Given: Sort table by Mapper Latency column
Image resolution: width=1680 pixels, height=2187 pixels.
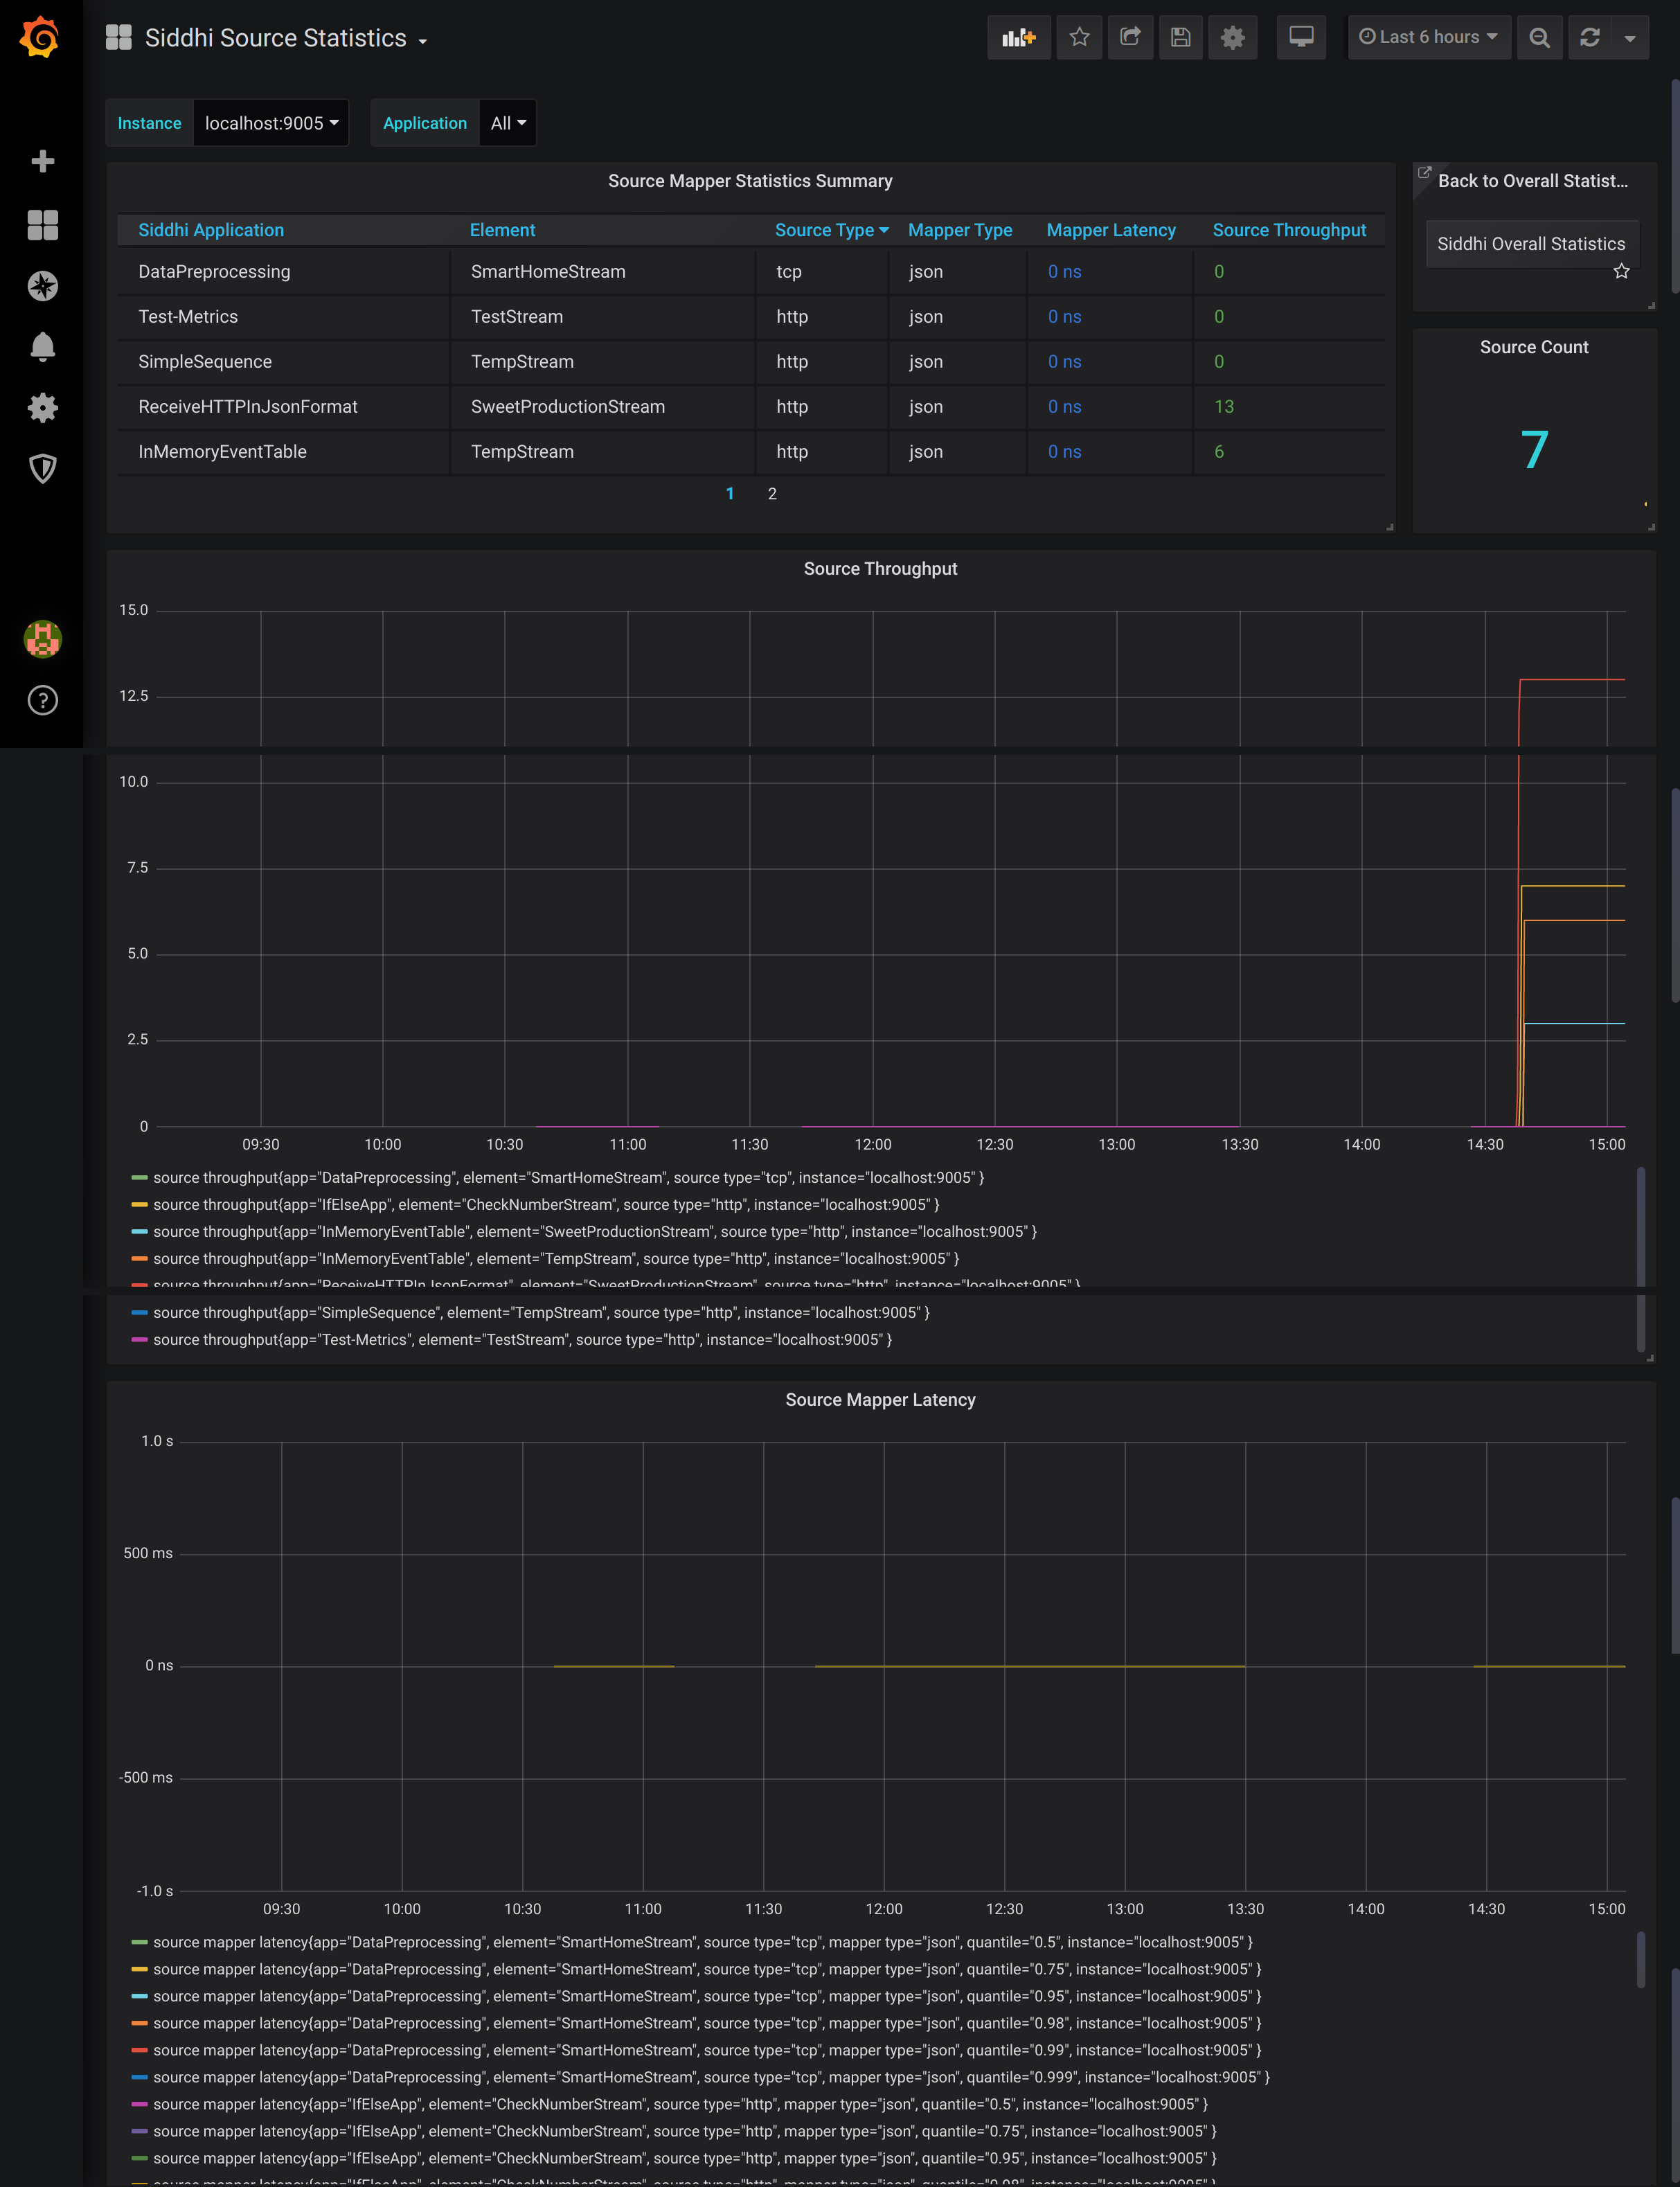Looking at the screenshot, I should 1111,230.
